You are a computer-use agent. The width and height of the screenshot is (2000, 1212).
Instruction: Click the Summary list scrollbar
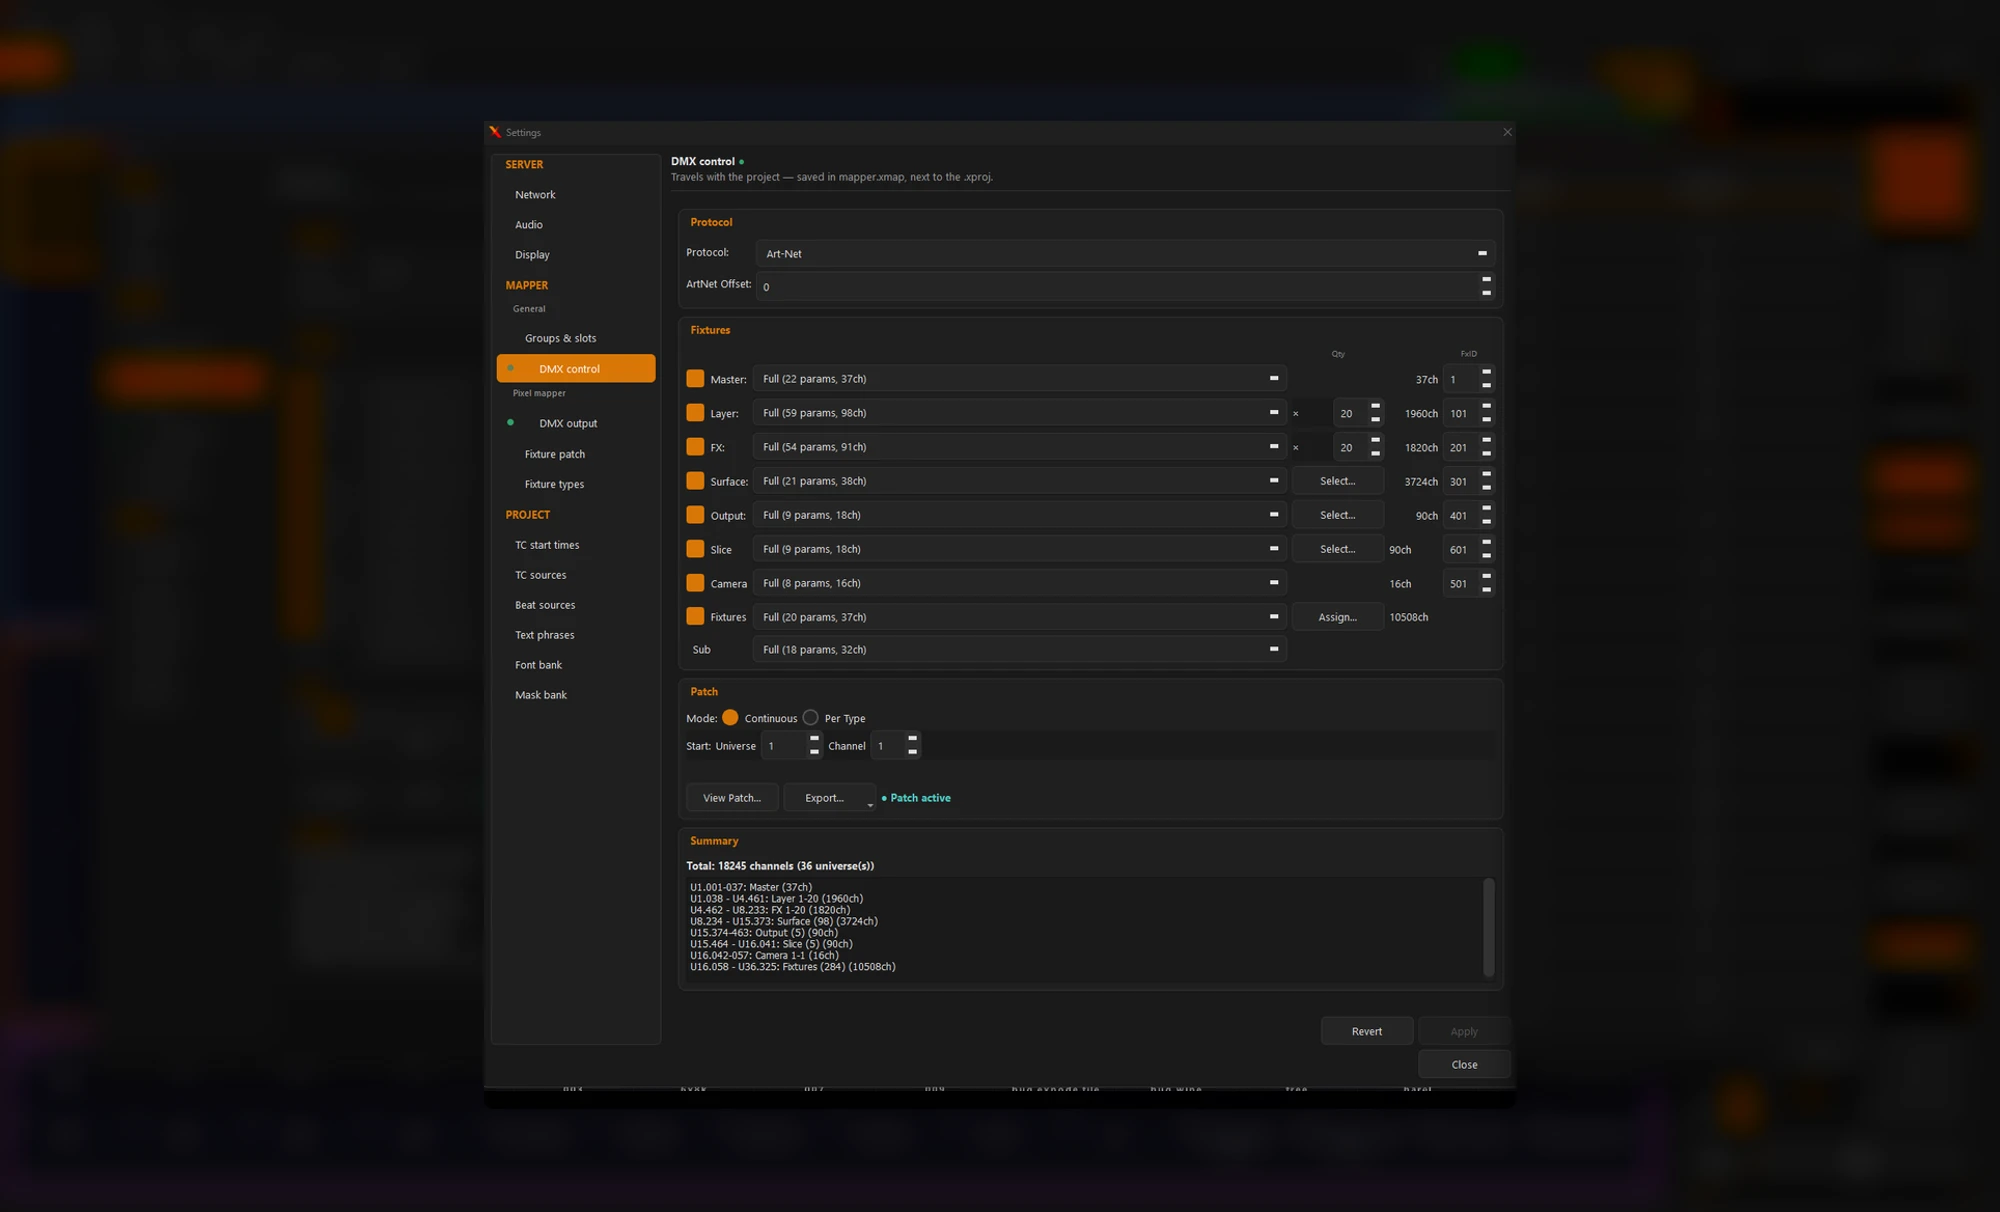pos(1488,927)
